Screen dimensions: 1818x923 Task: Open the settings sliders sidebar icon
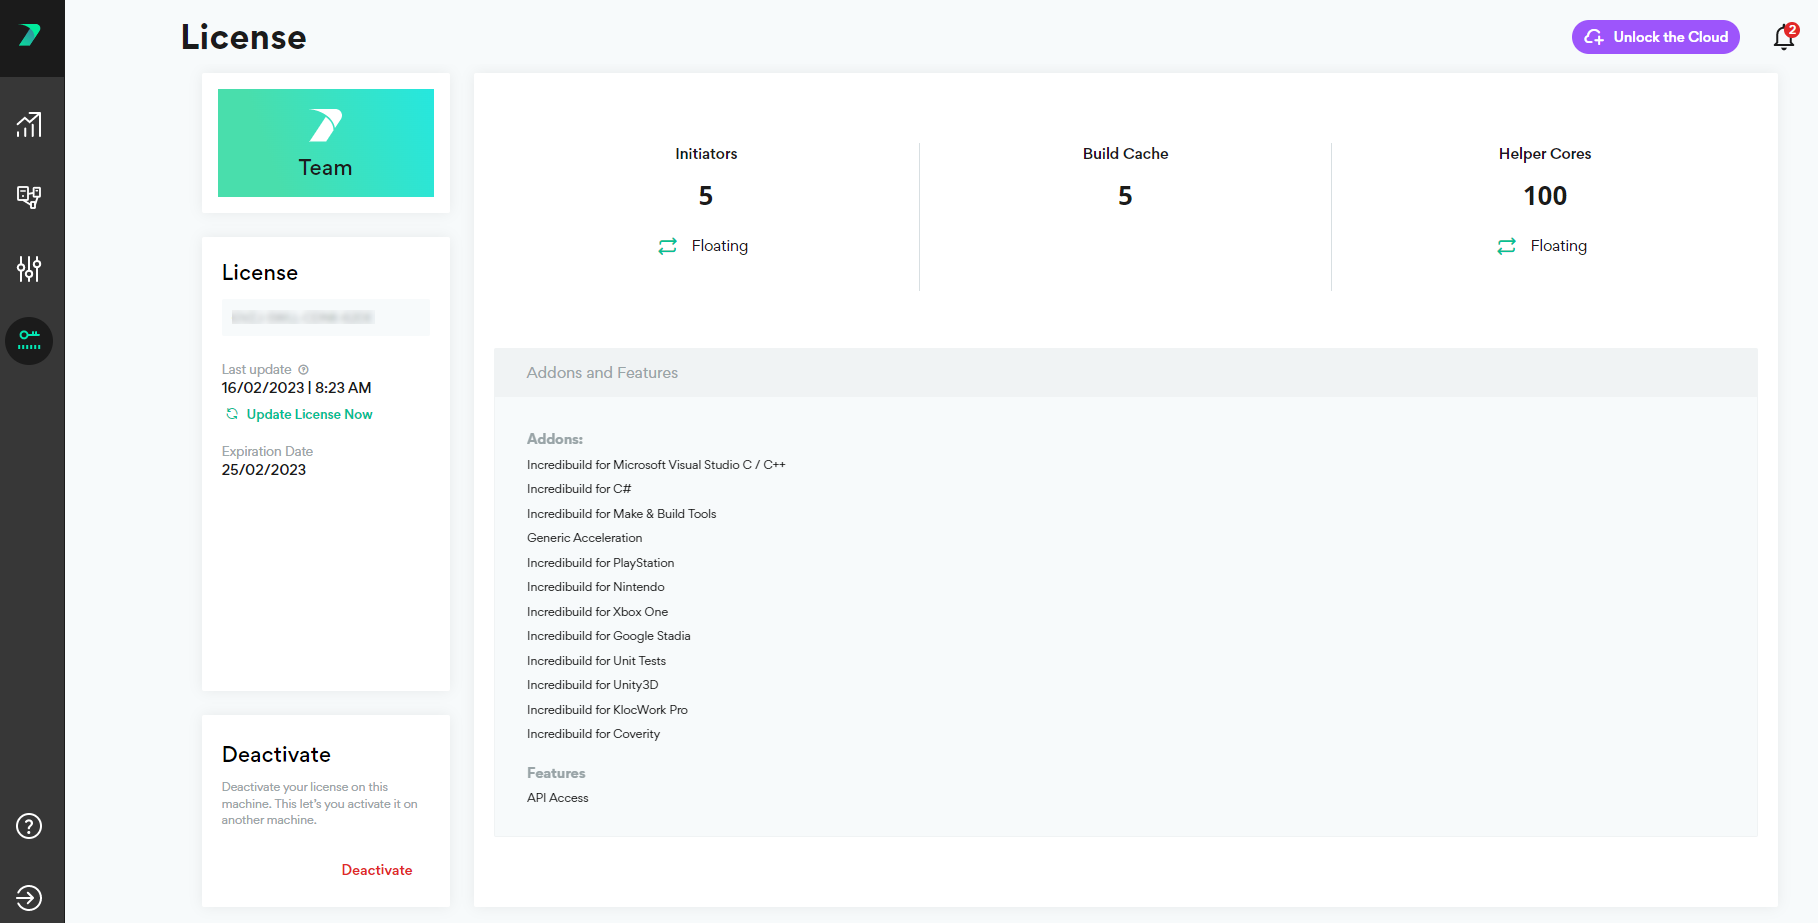29,269
